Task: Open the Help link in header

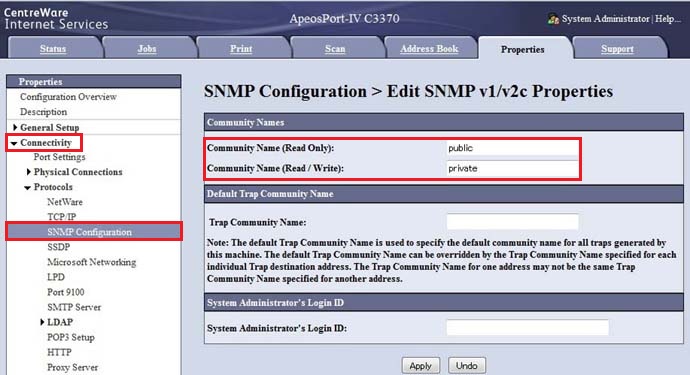Action: pos(667,19)
